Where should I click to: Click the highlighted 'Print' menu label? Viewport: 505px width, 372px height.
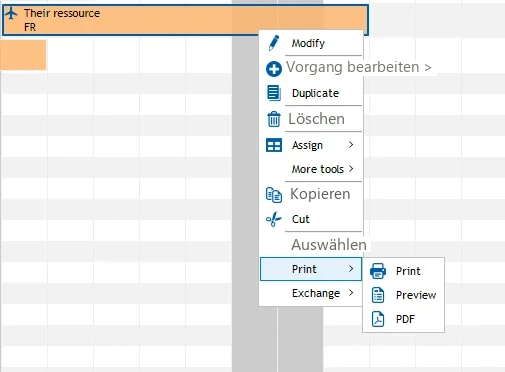click(304, 269)
